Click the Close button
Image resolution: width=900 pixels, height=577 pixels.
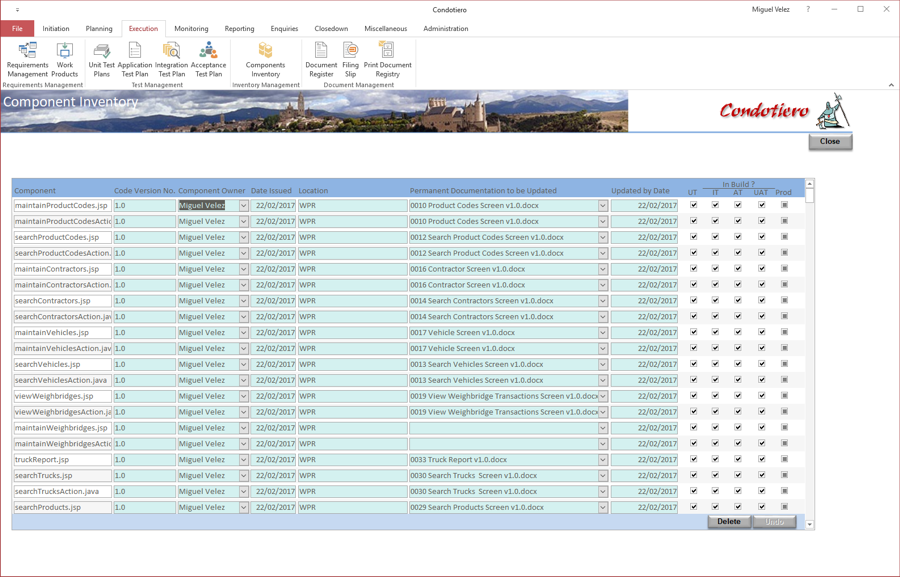[x=830, y=142]
